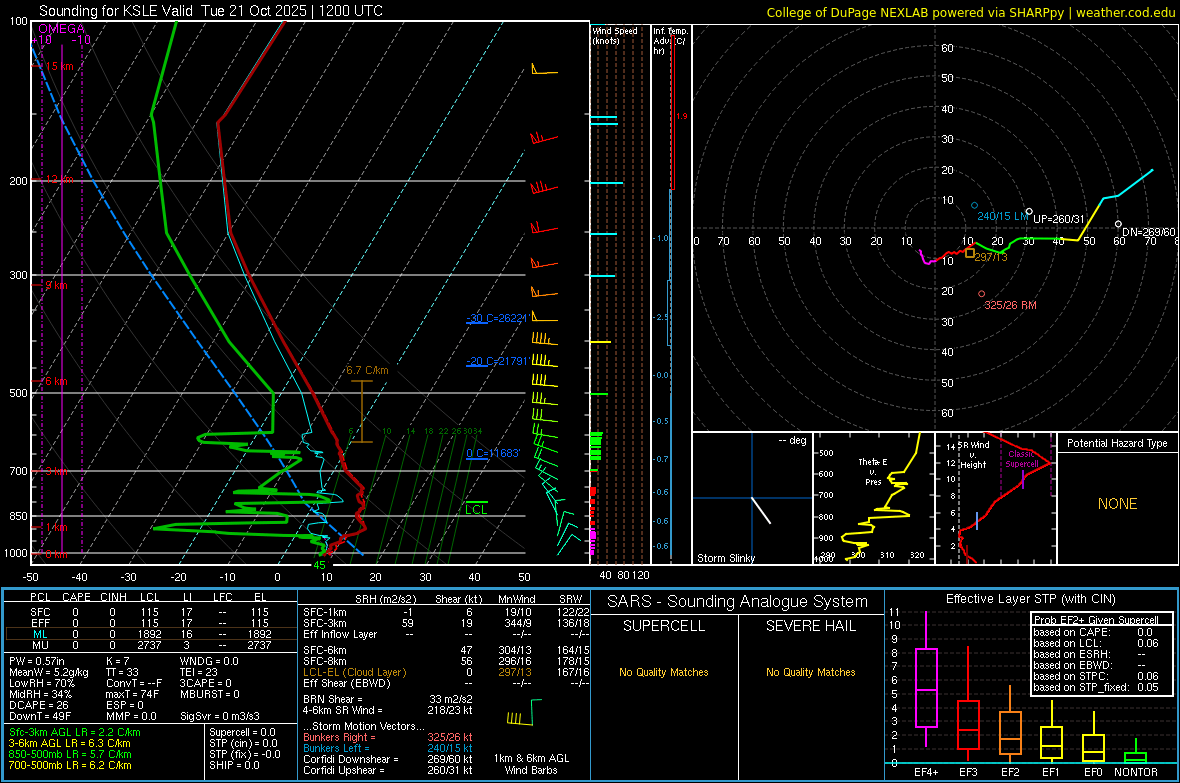Click the SigSvr = 0 m3/s3 value

pos(220,716)
